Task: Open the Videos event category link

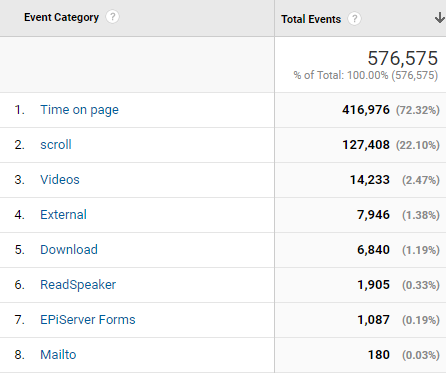Action: [x=60, y=180]
